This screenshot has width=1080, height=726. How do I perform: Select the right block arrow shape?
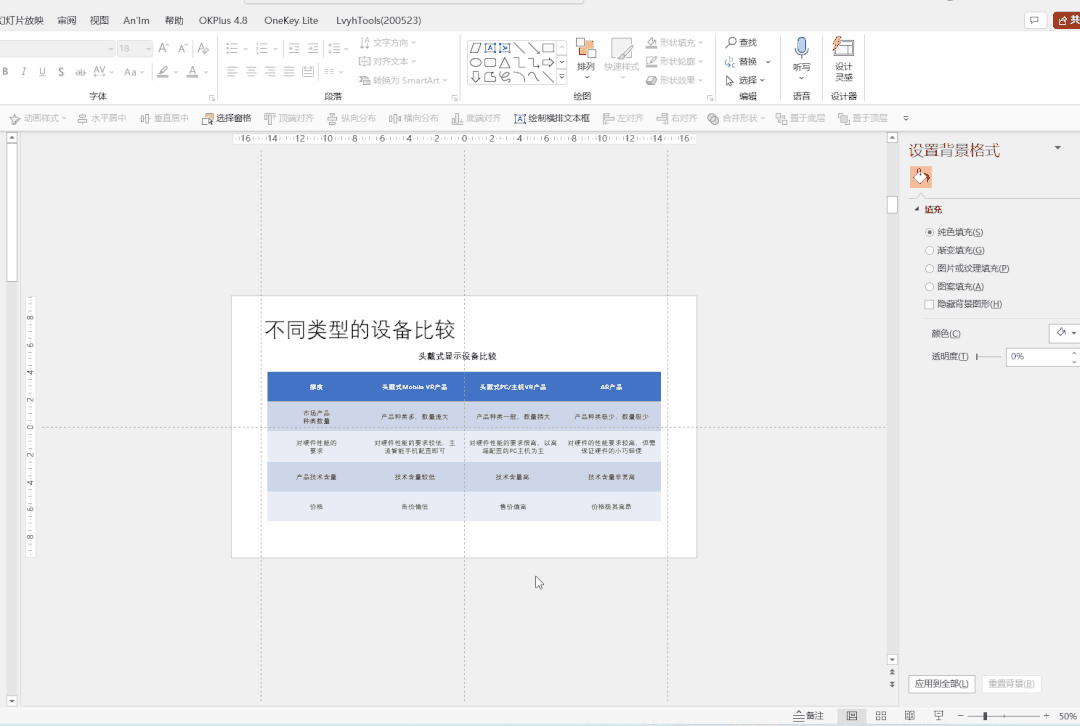click(548, 63)
